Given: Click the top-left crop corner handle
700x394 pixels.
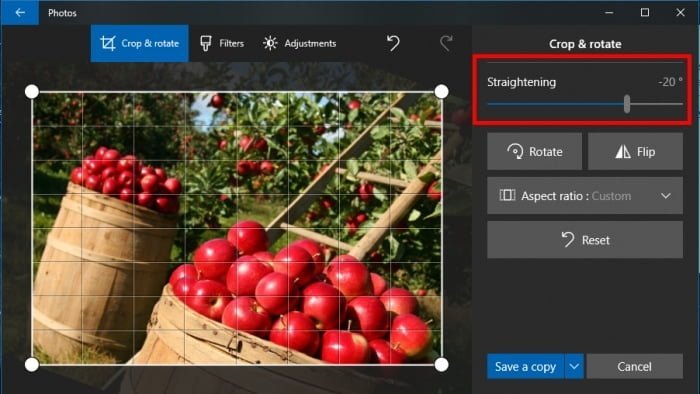Looking at the screenshot, I should (32, 91).
